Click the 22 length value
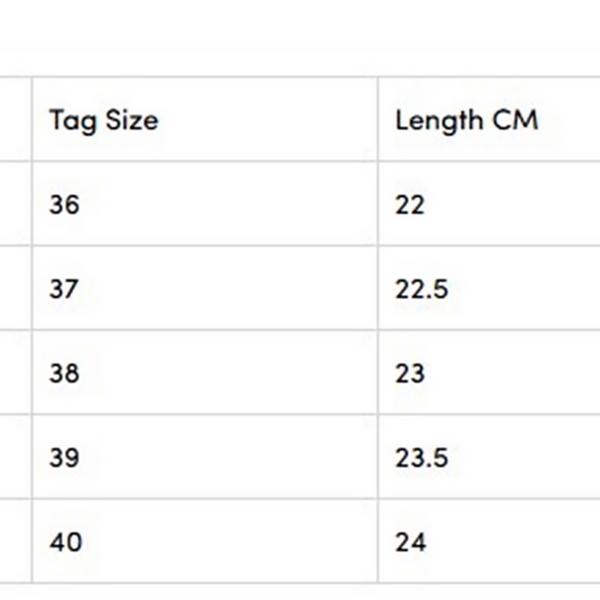 (410, 204)
